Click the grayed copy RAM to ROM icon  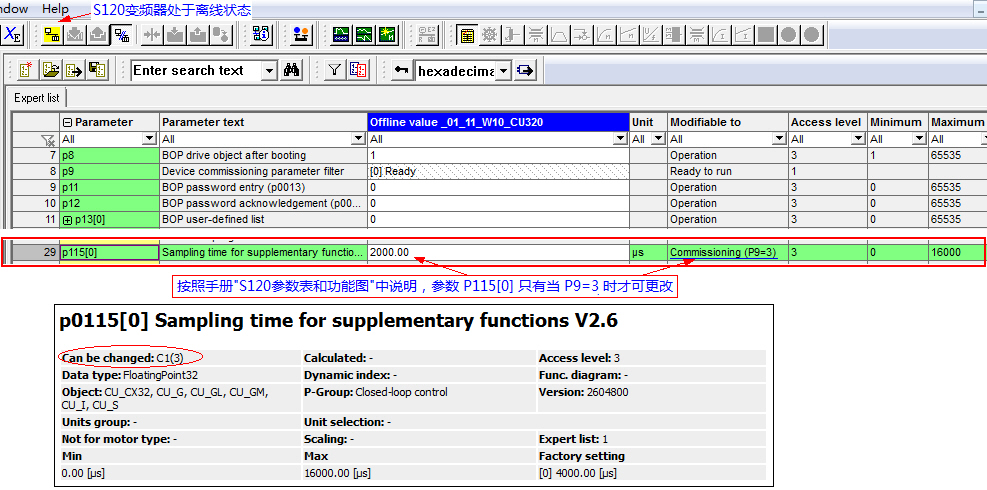coord(221,35)
